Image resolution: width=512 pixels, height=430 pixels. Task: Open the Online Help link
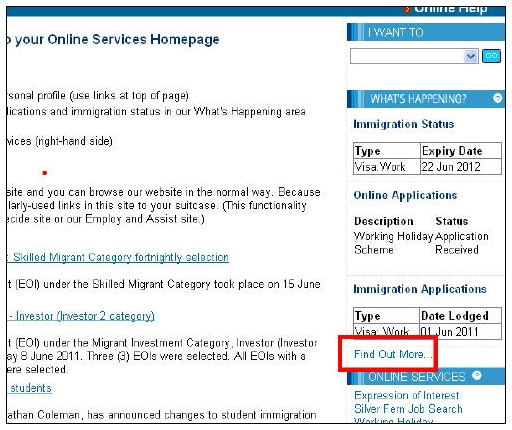point(451,9)
